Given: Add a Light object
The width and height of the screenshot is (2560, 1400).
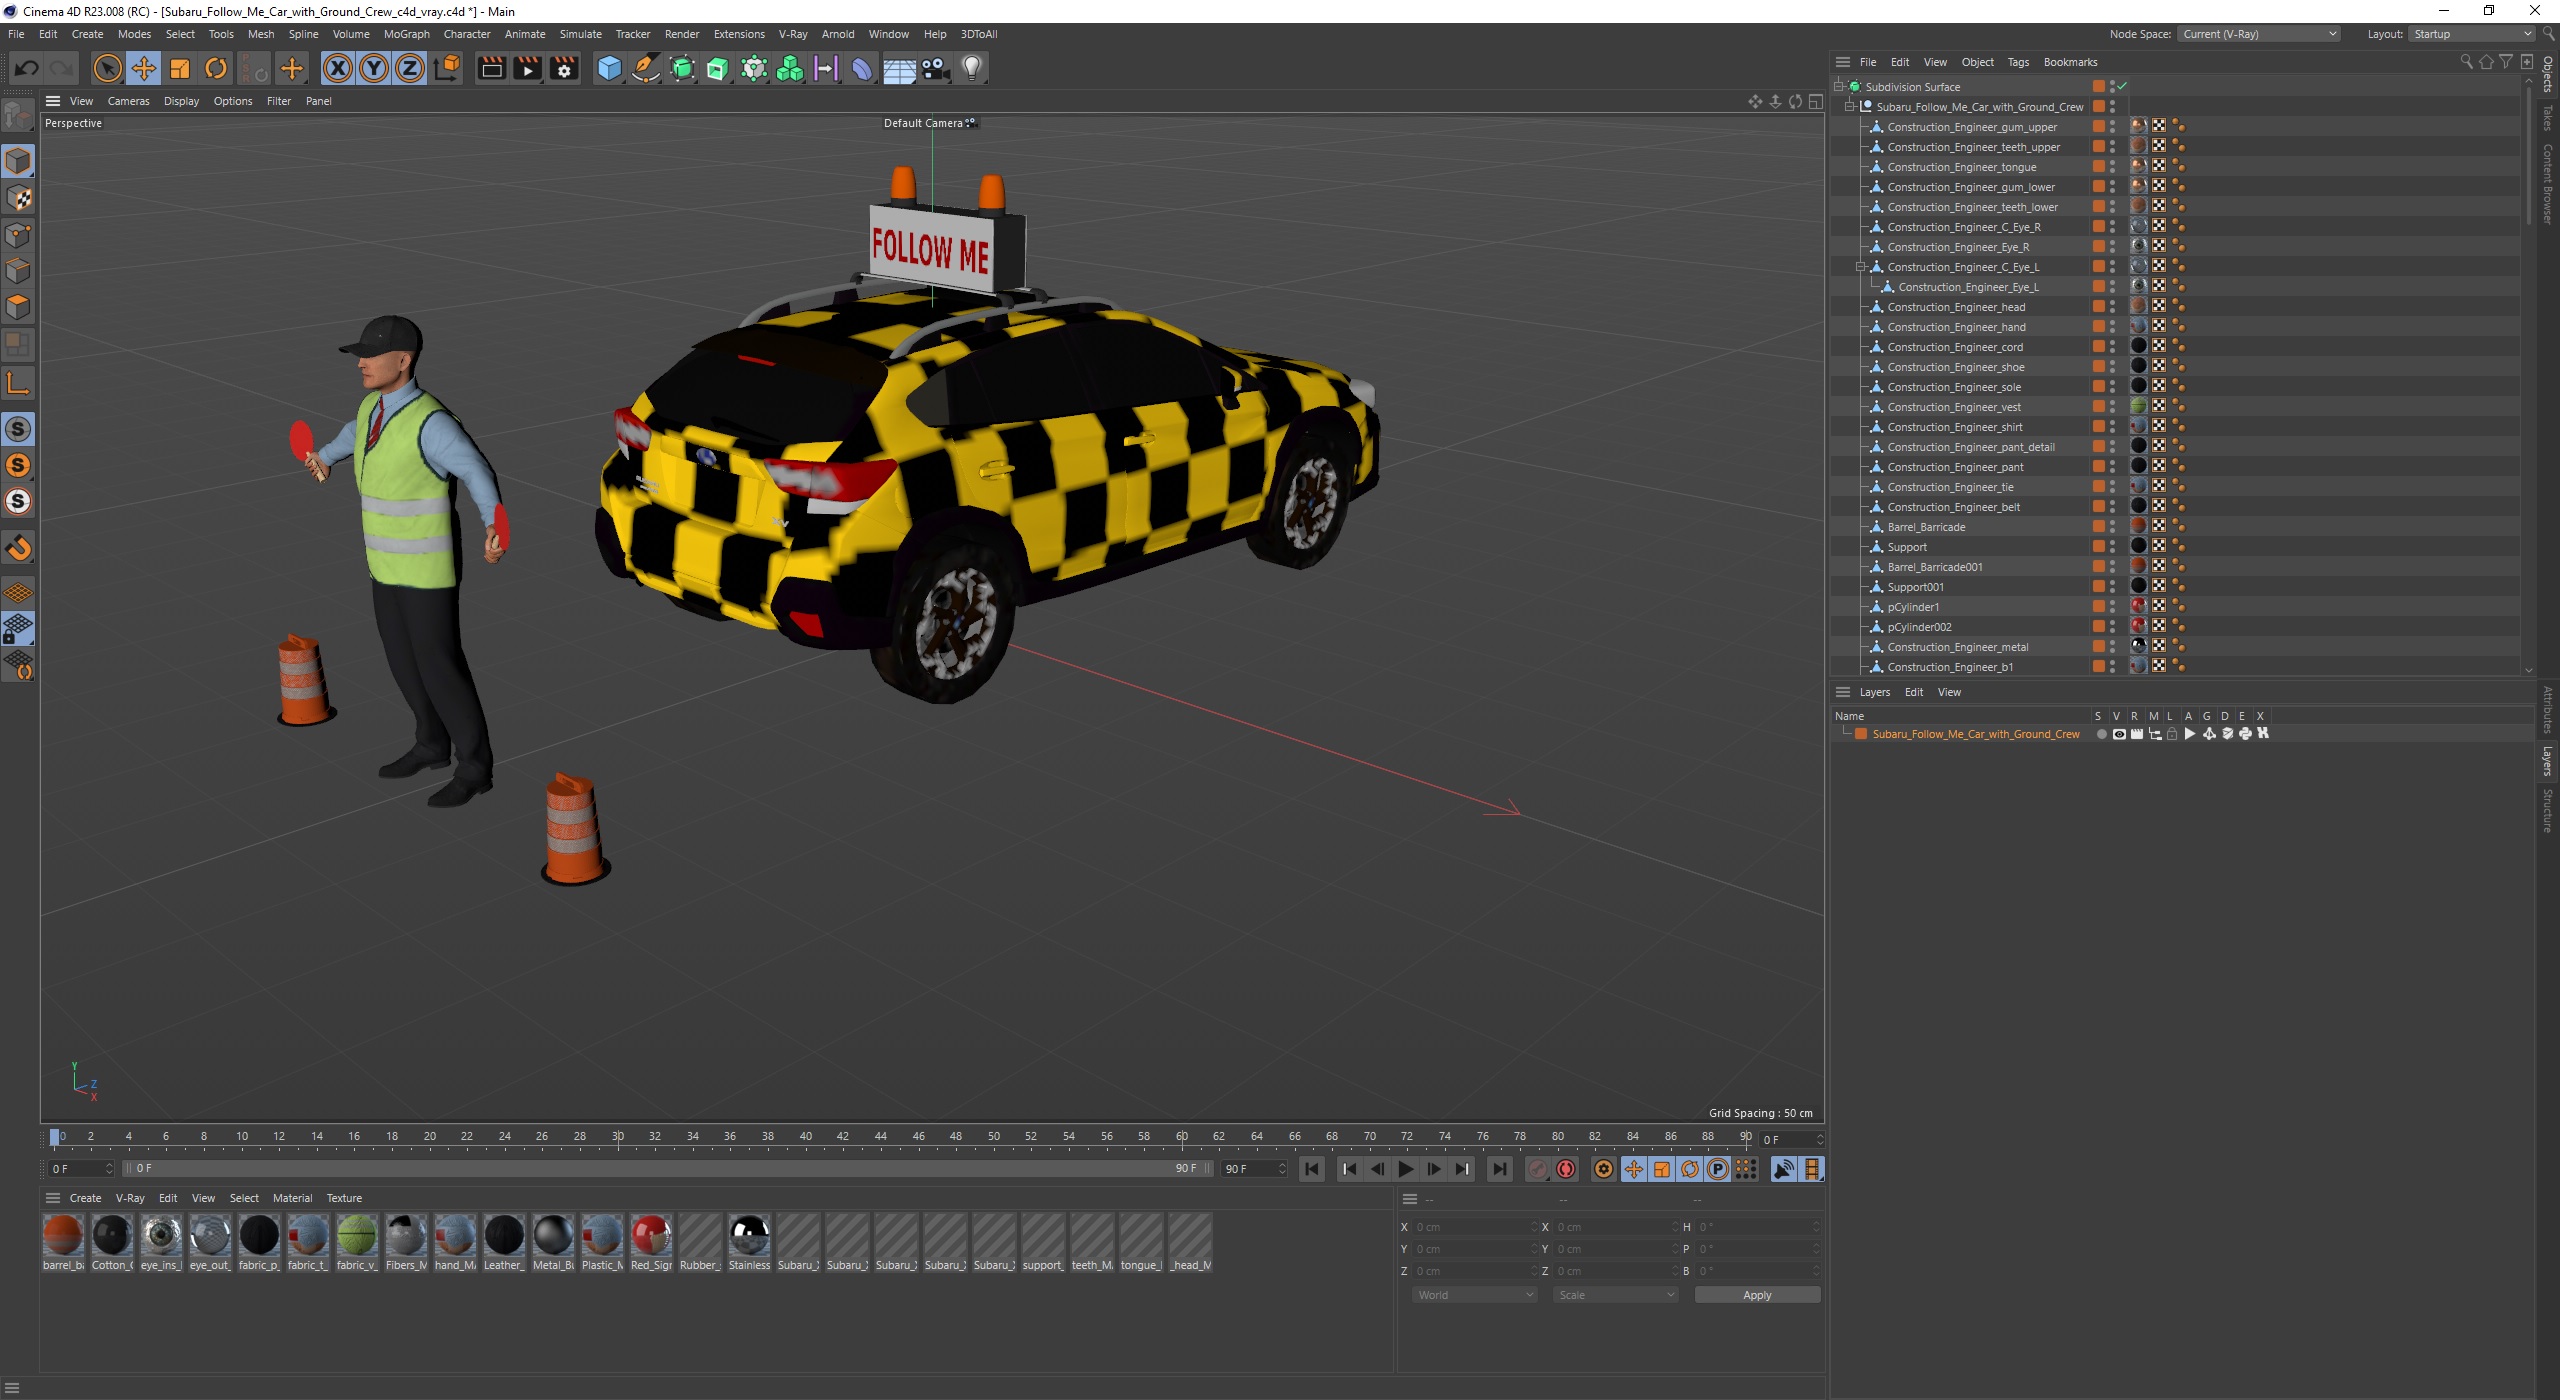Looking at the screenshot, I should 972,68.
